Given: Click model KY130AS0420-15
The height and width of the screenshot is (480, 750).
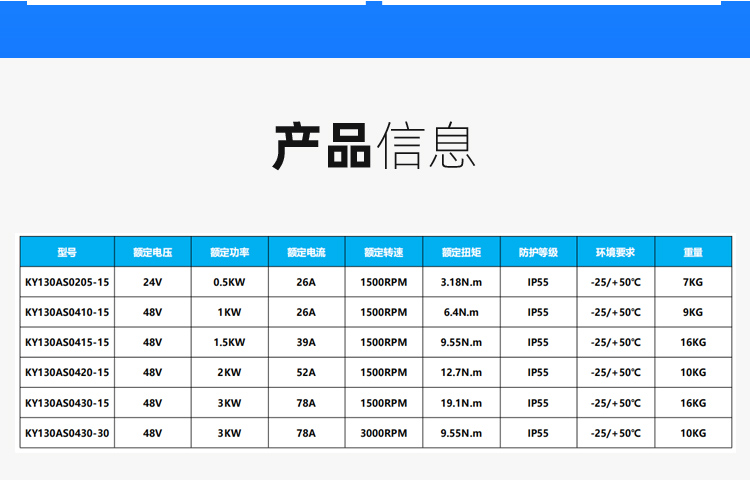Looking at the screenshot, I should coord(67,373).
